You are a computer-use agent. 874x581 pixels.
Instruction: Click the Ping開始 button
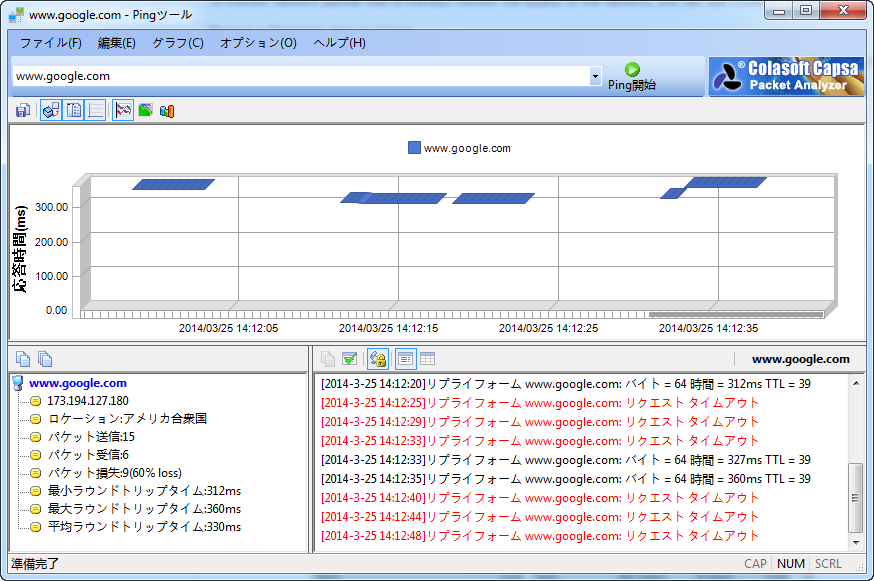click(x=632, y=77)
